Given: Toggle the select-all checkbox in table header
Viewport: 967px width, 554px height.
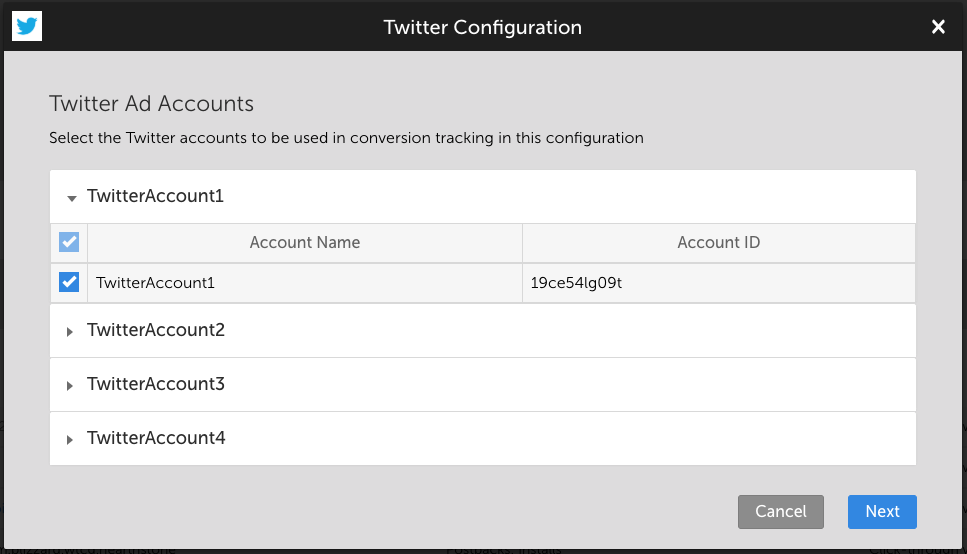Looking at the screenshot, I should pos(69,243).
